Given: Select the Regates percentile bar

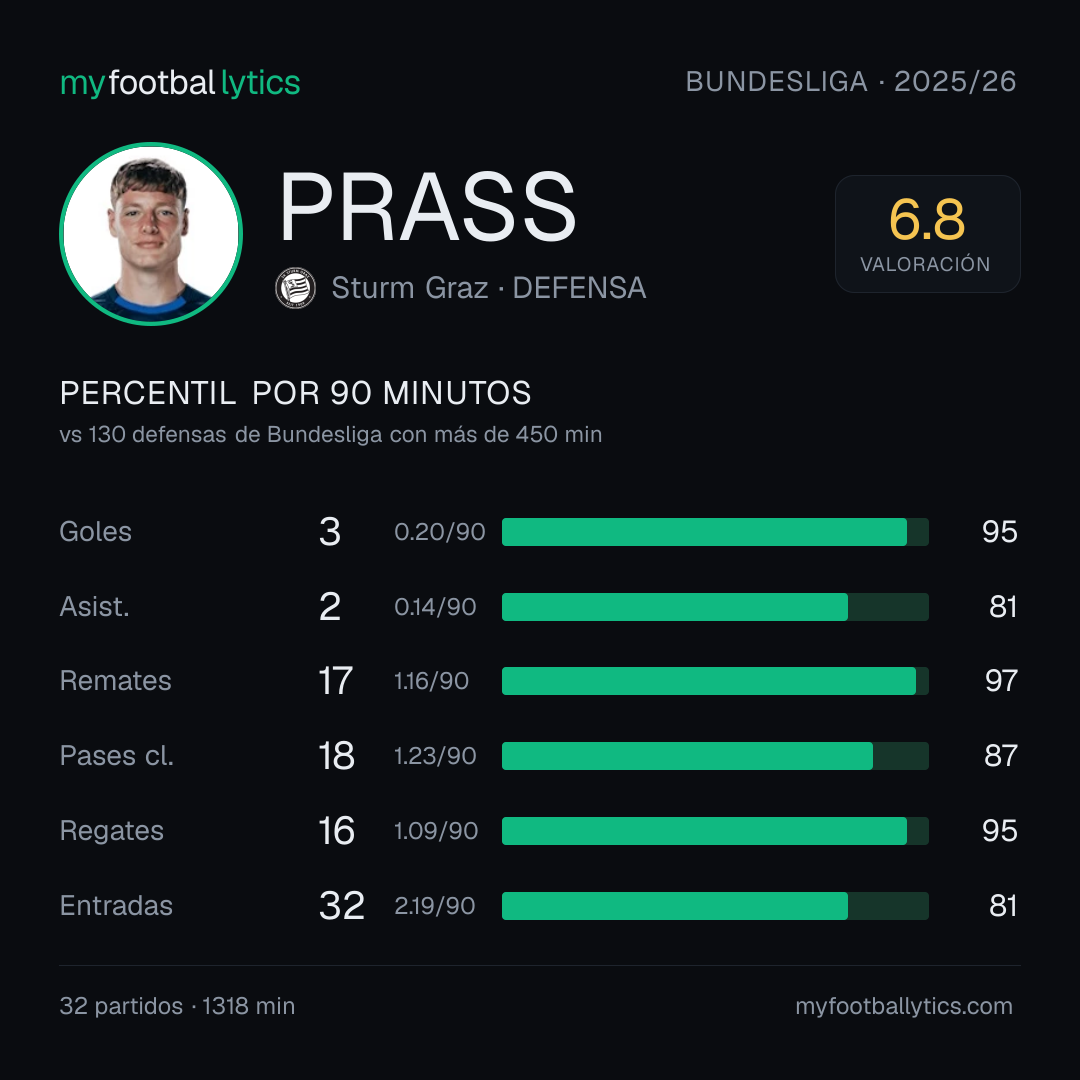Looking at the screenshot, I should point(715,831).
